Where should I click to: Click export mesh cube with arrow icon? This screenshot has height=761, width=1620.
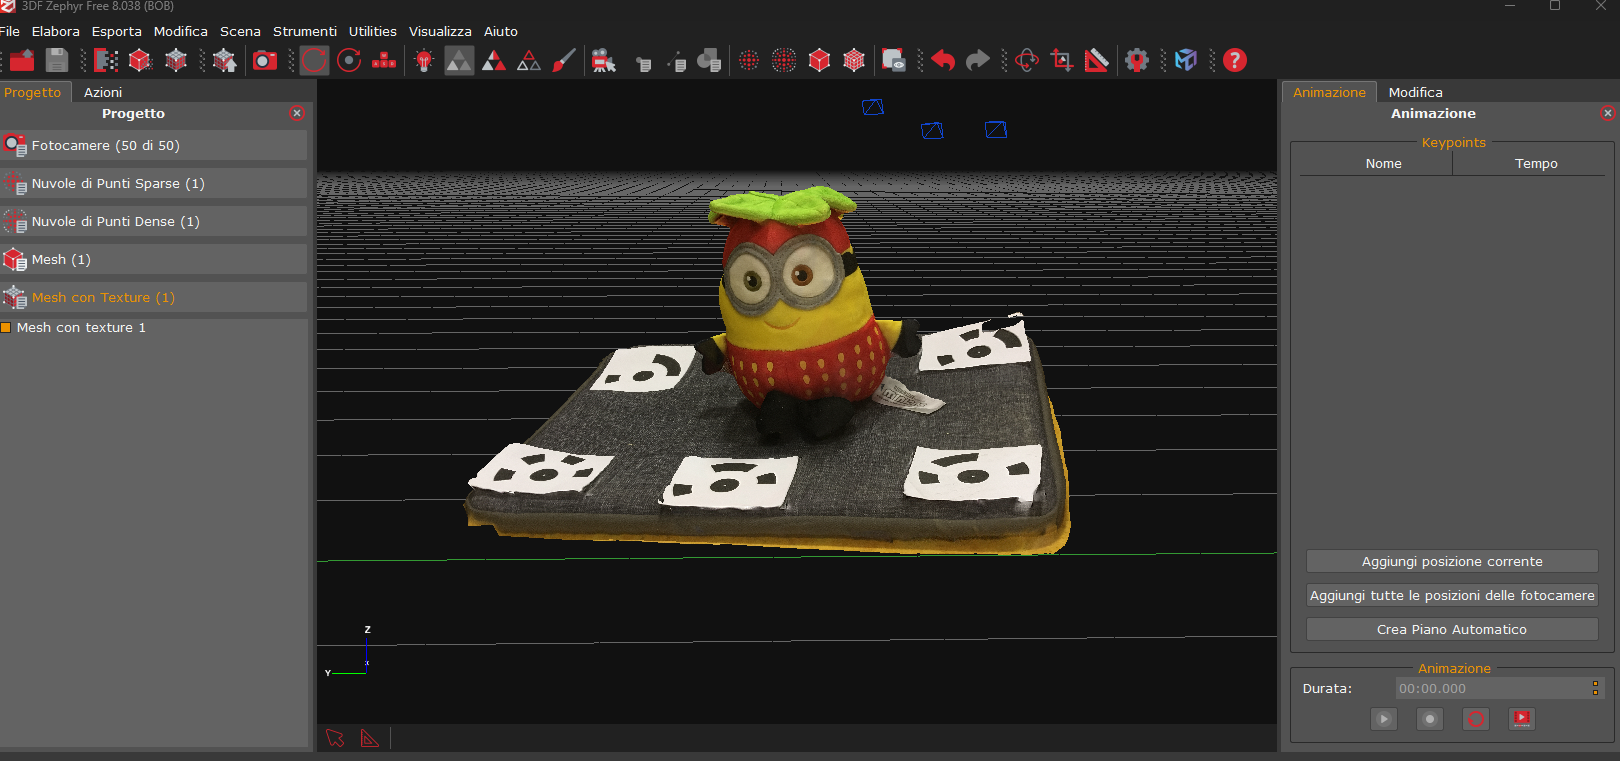tap(225, 60)
